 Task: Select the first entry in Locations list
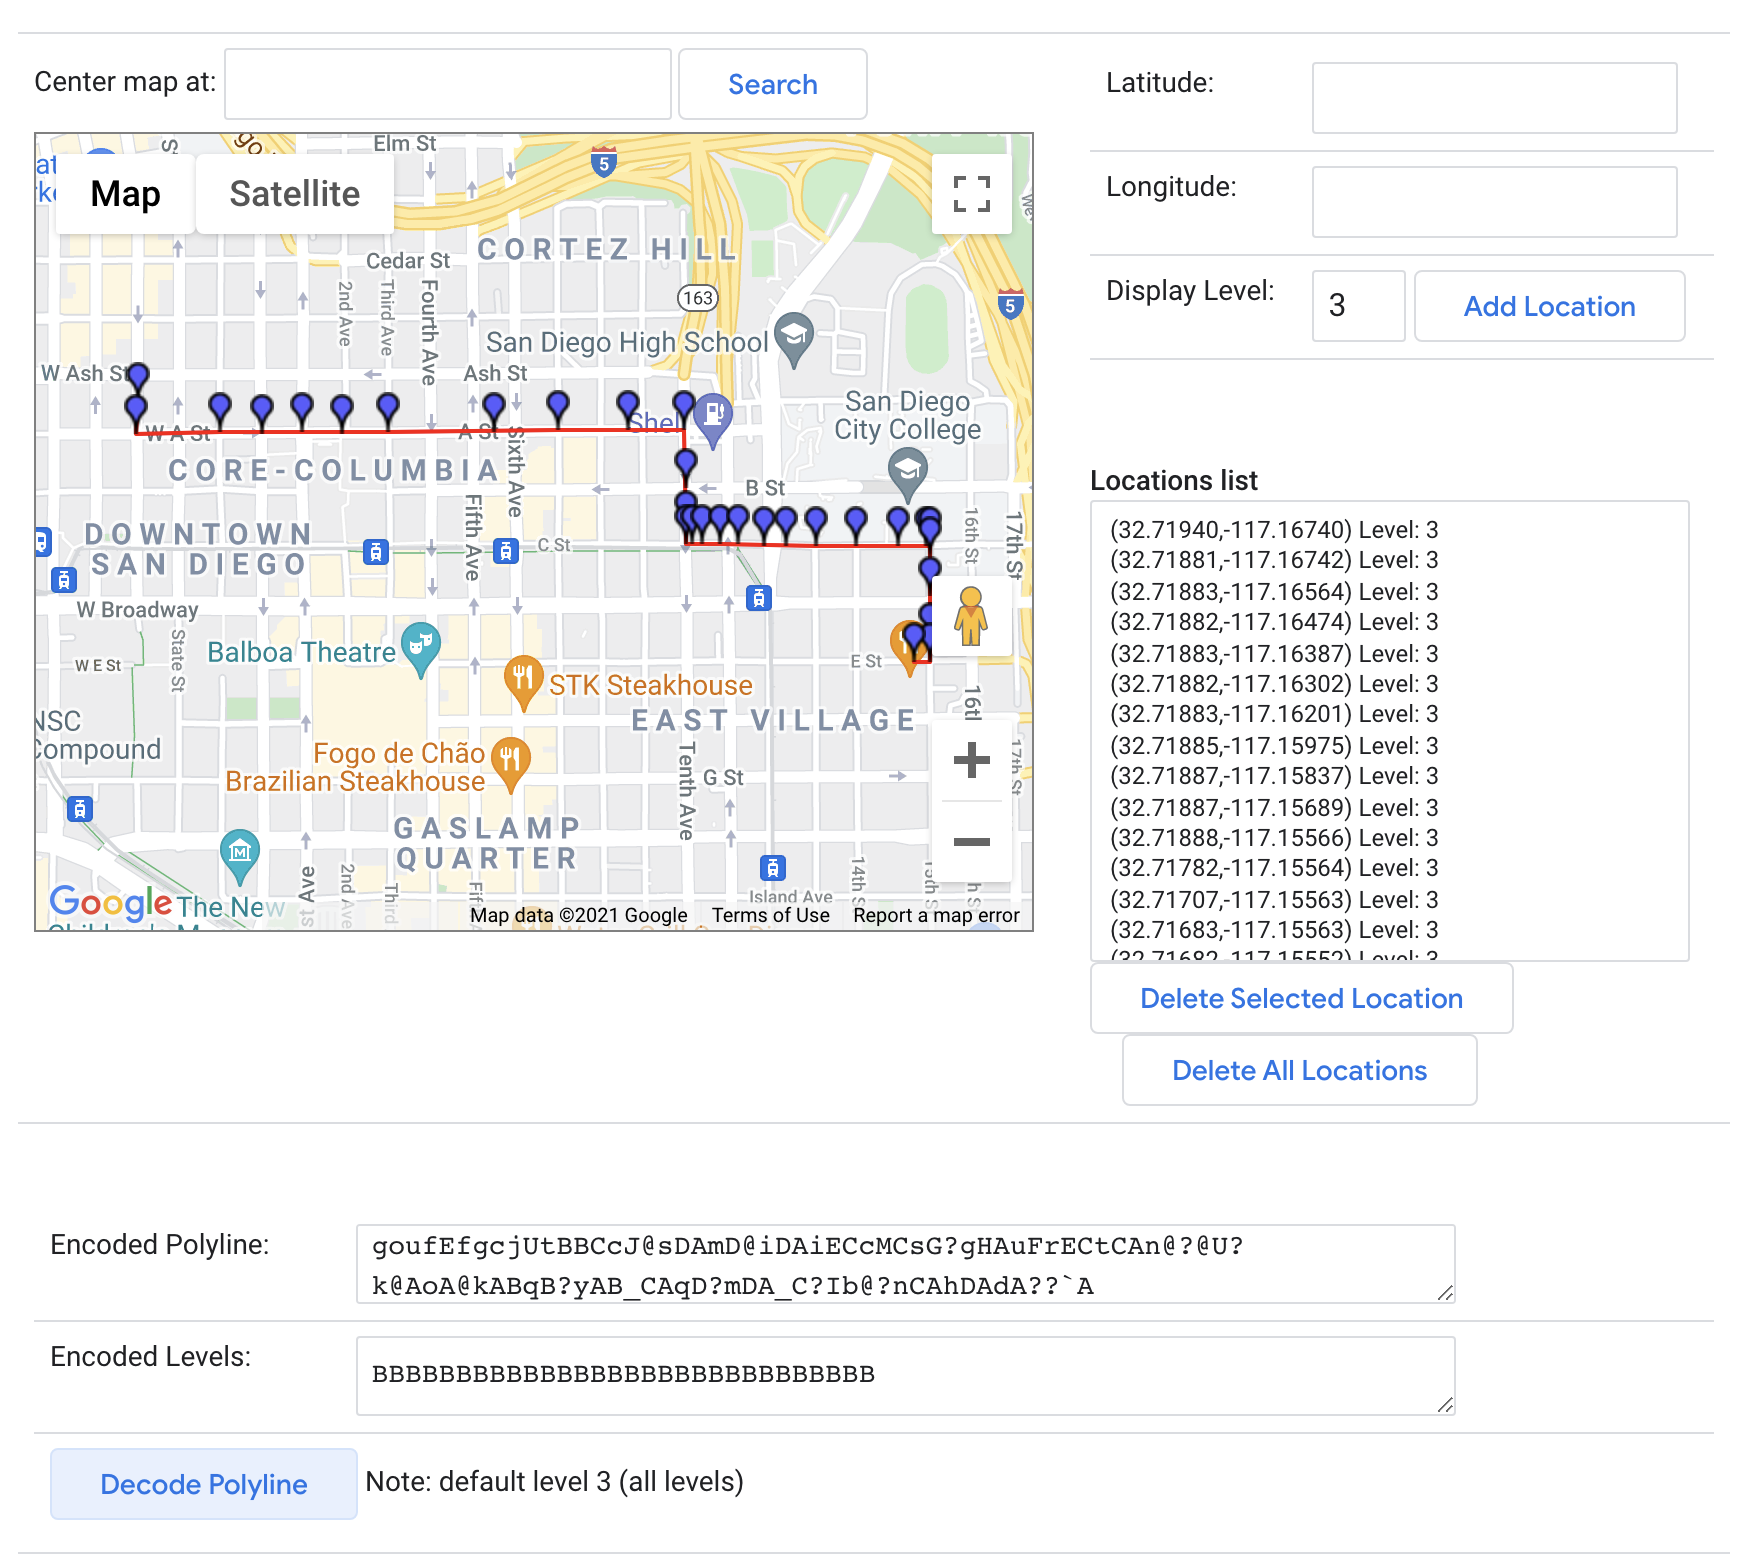tap(1273, 530)
